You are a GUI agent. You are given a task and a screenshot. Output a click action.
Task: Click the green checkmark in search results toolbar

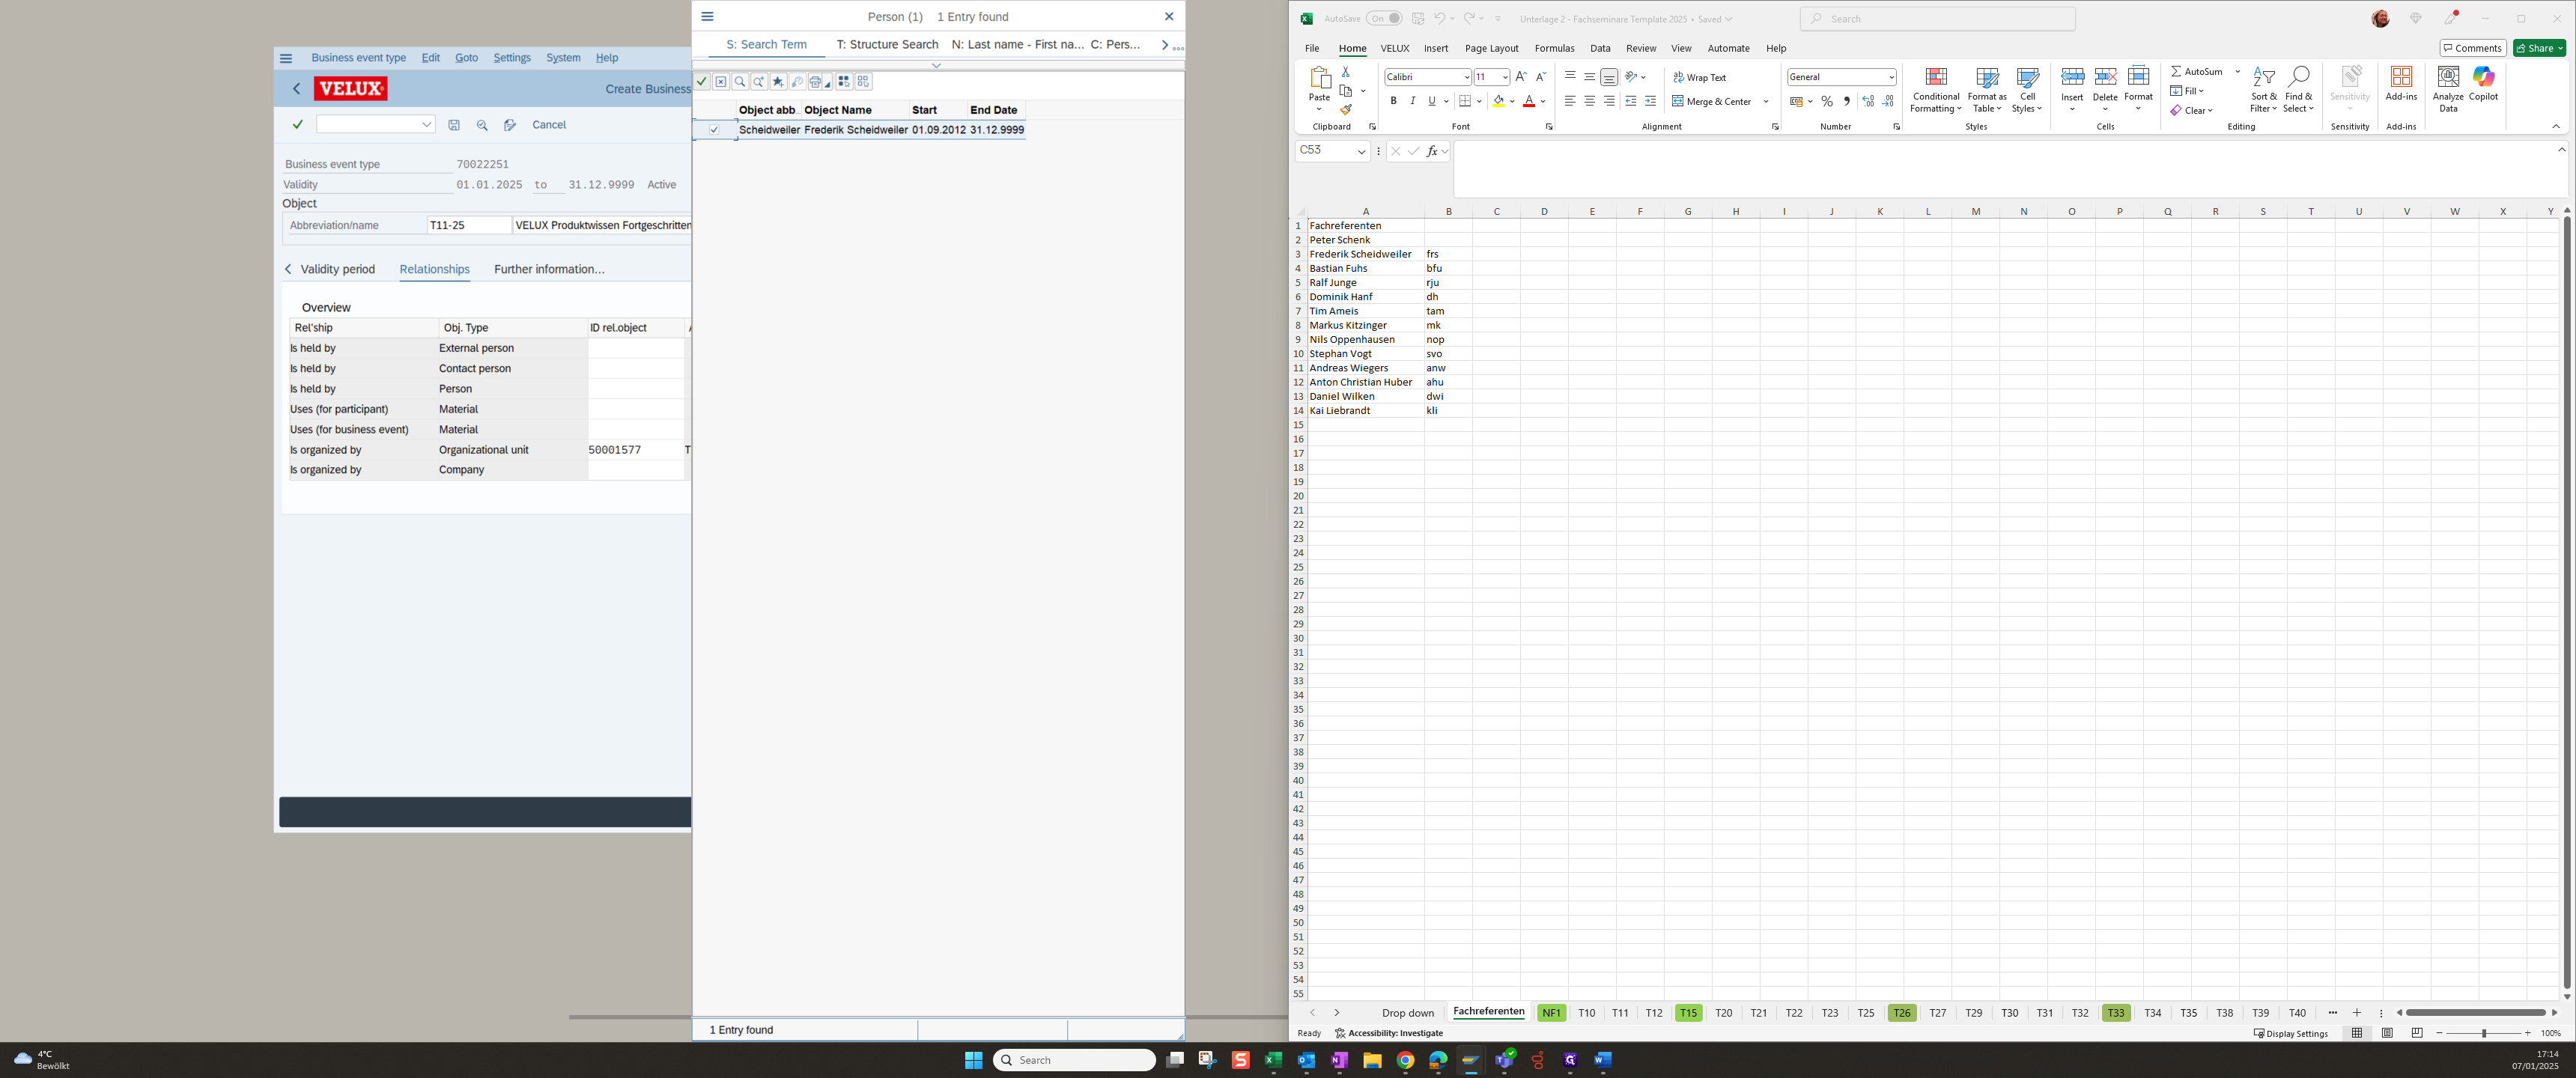pos(702,82)
